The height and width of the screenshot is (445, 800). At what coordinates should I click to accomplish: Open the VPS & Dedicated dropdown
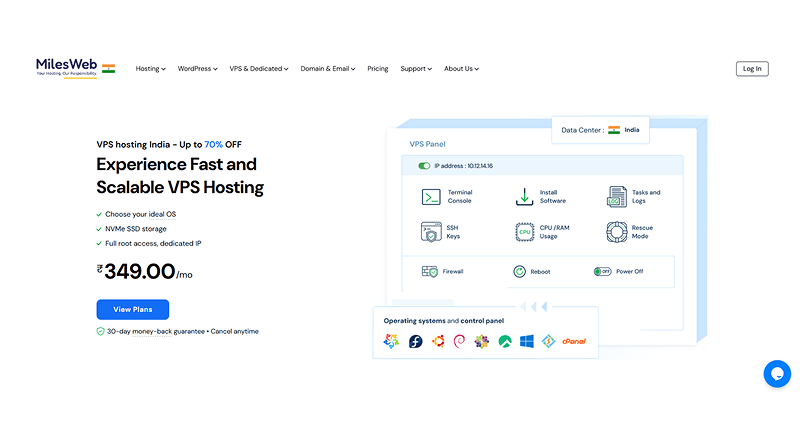259,69
